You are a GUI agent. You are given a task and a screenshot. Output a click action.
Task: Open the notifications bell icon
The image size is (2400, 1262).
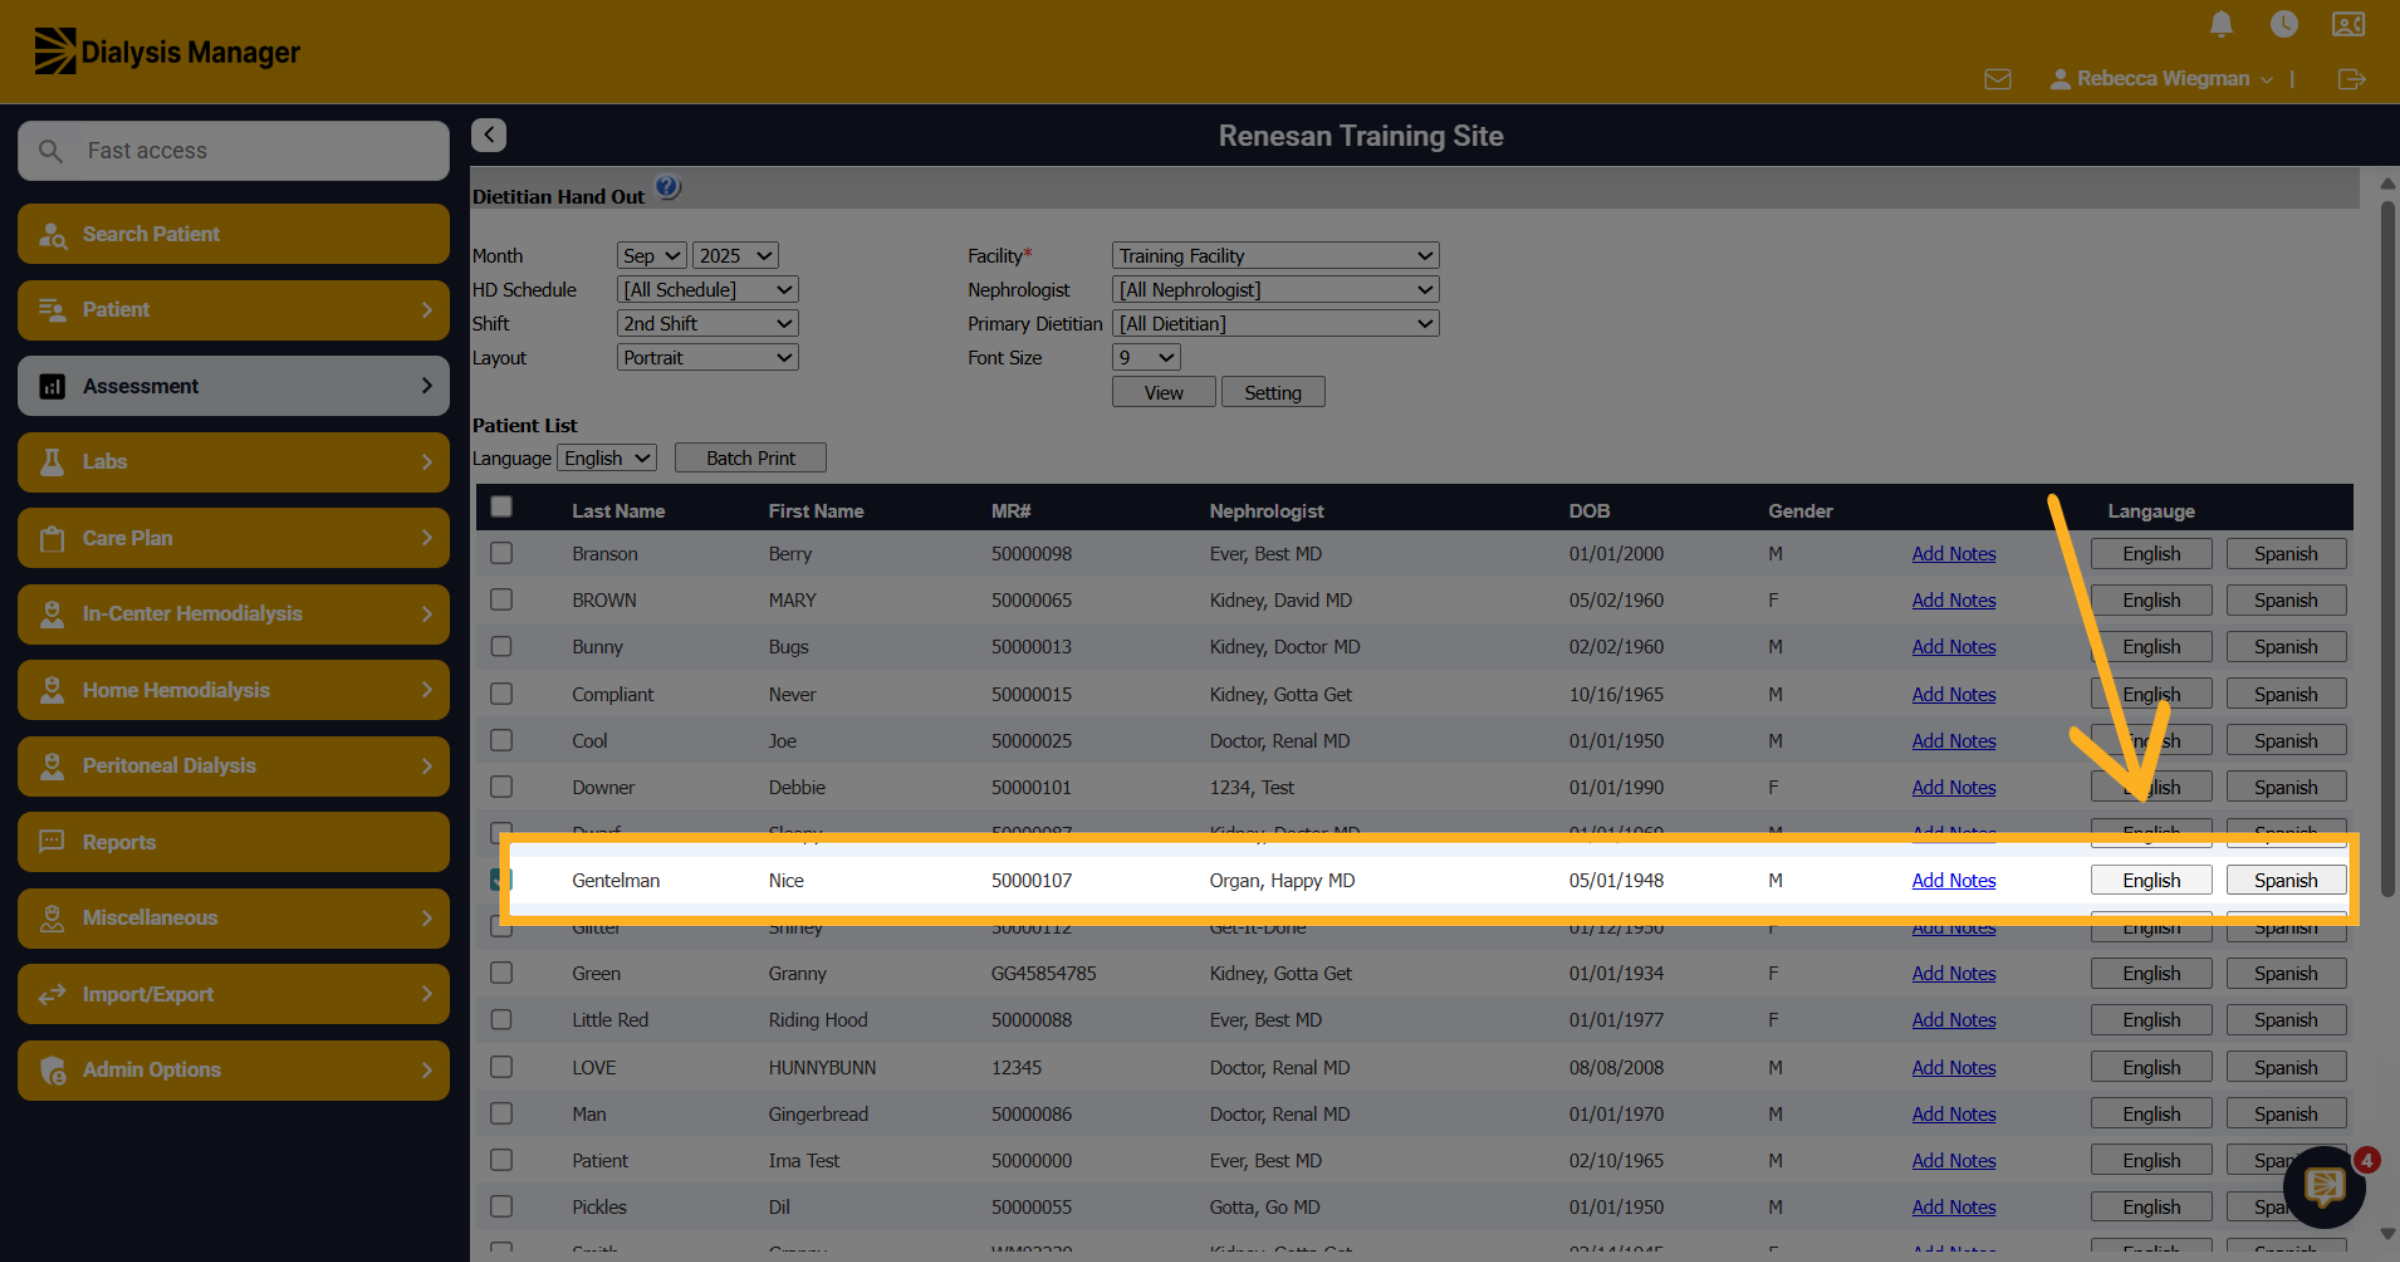2221,24
